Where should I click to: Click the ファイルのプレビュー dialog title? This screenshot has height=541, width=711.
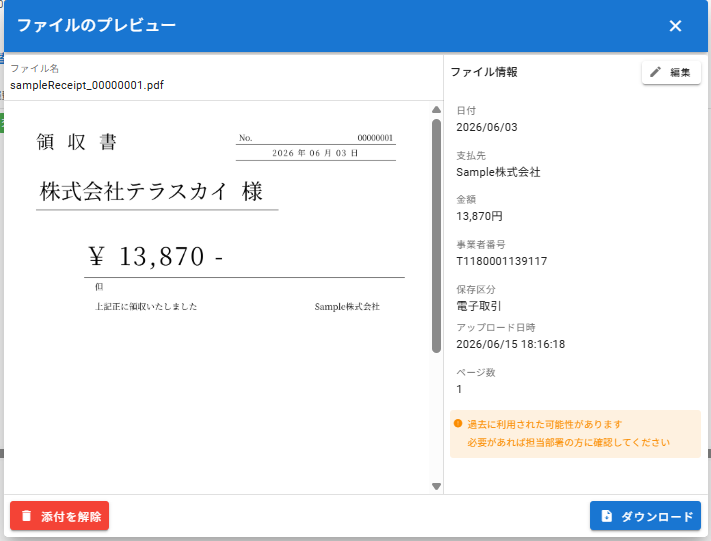96,25
